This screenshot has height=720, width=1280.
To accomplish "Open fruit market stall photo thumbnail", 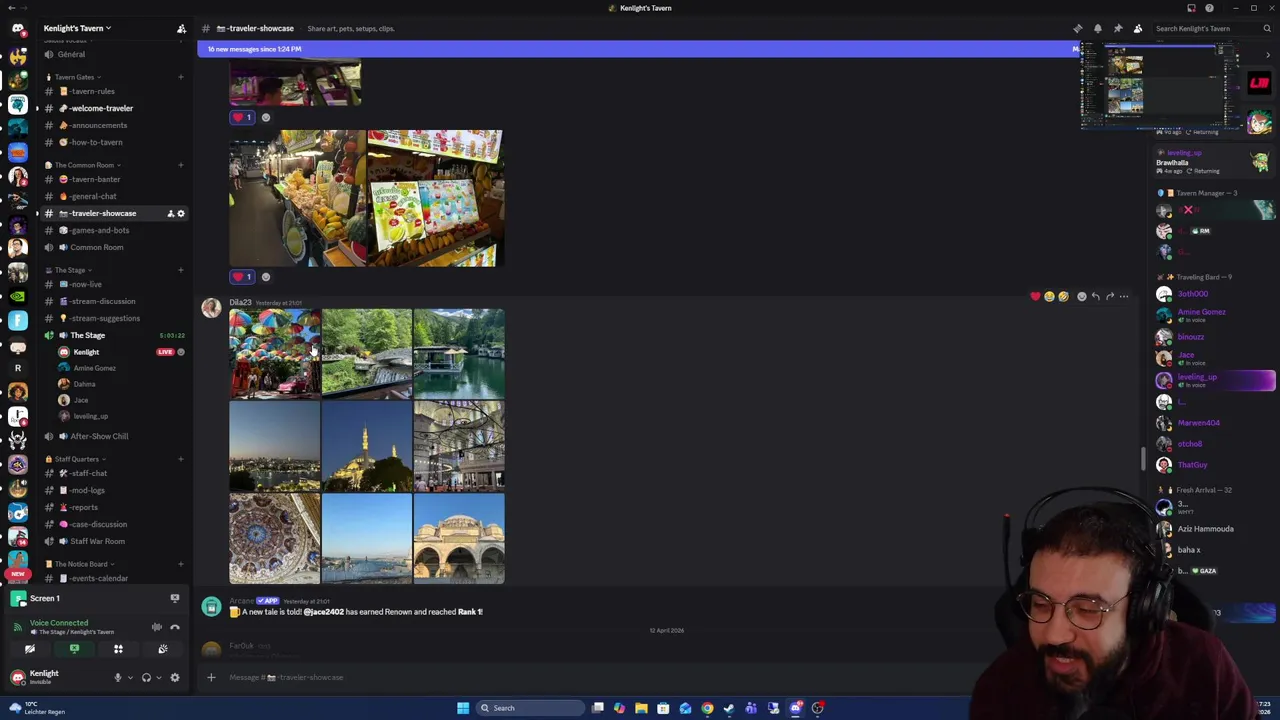I will pos(297,198).
